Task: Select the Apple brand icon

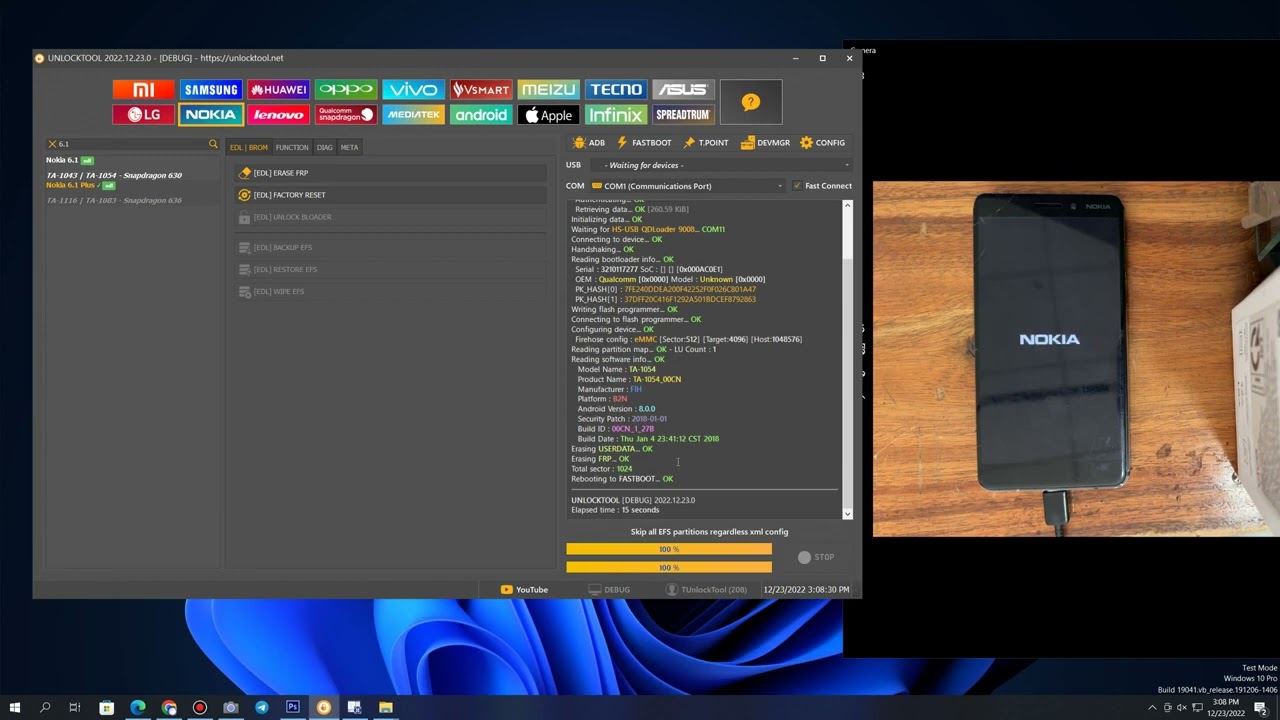Action: tap(549, 115)
